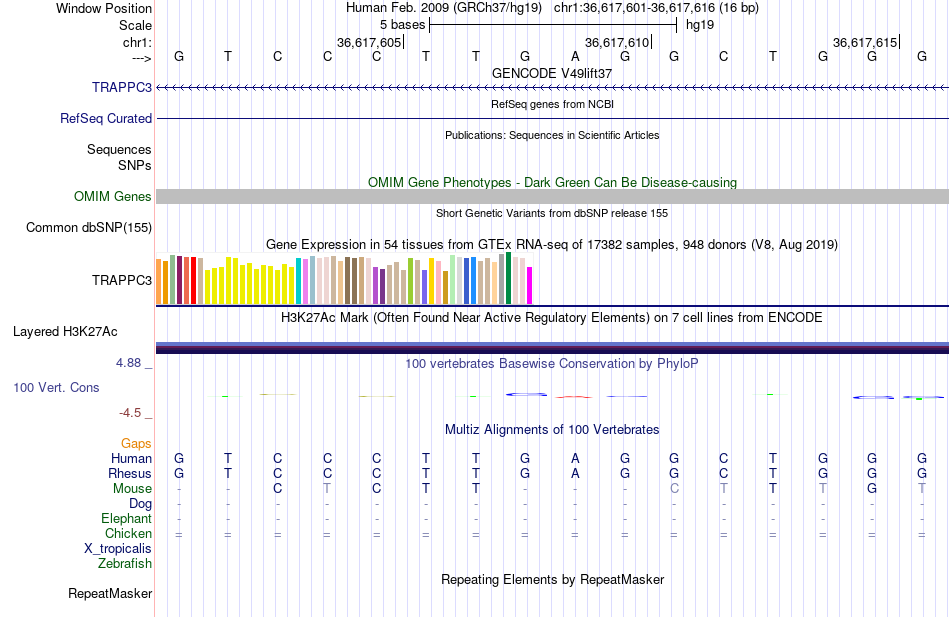The width and height of the screenshot is (950, 617).
Task: Click the Basewise Conservation by PhyloP title
Action: pos(552,364)
